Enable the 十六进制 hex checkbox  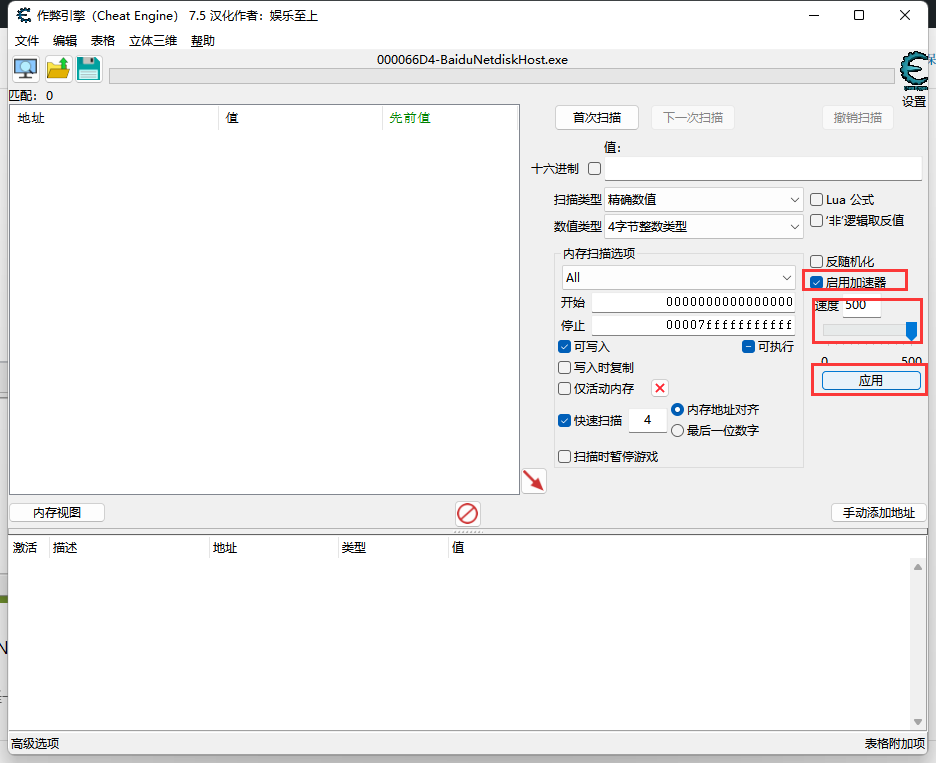594,169
